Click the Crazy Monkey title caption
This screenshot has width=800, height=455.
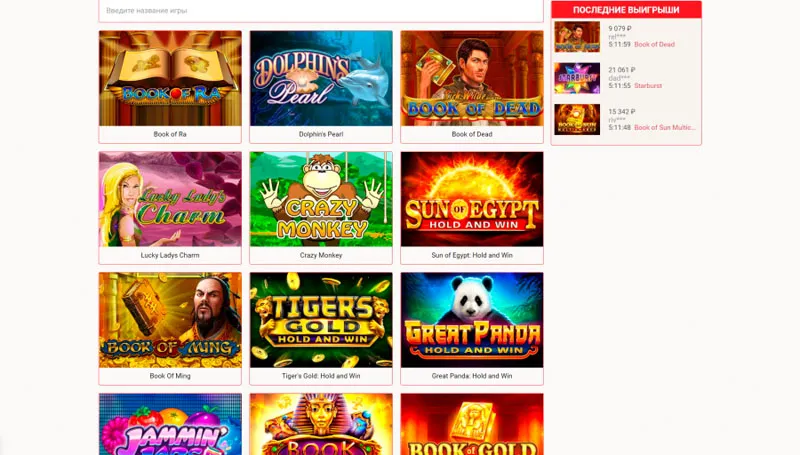click(x=321, y=255)
